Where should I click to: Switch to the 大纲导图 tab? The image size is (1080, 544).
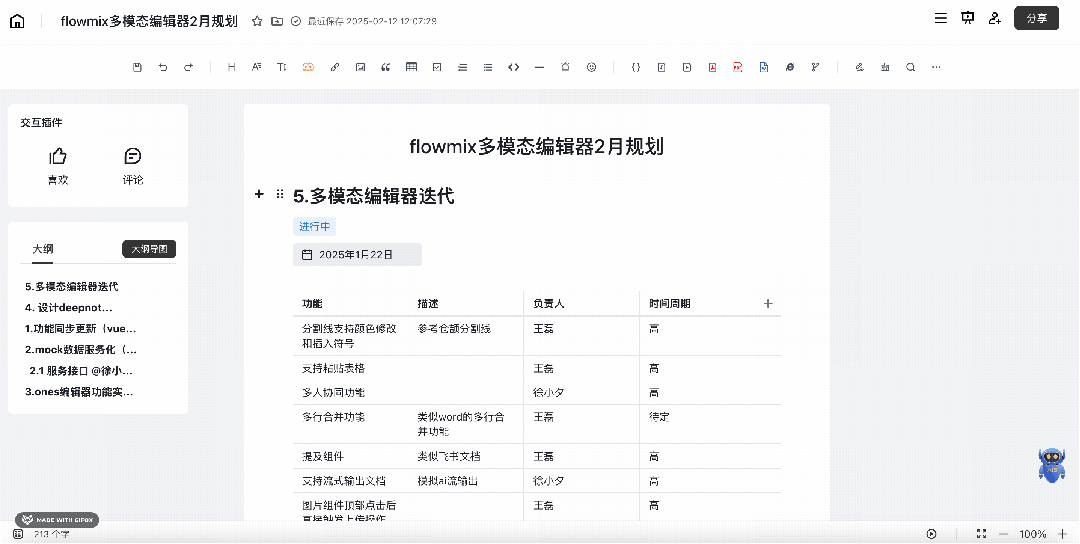[149, 249]
